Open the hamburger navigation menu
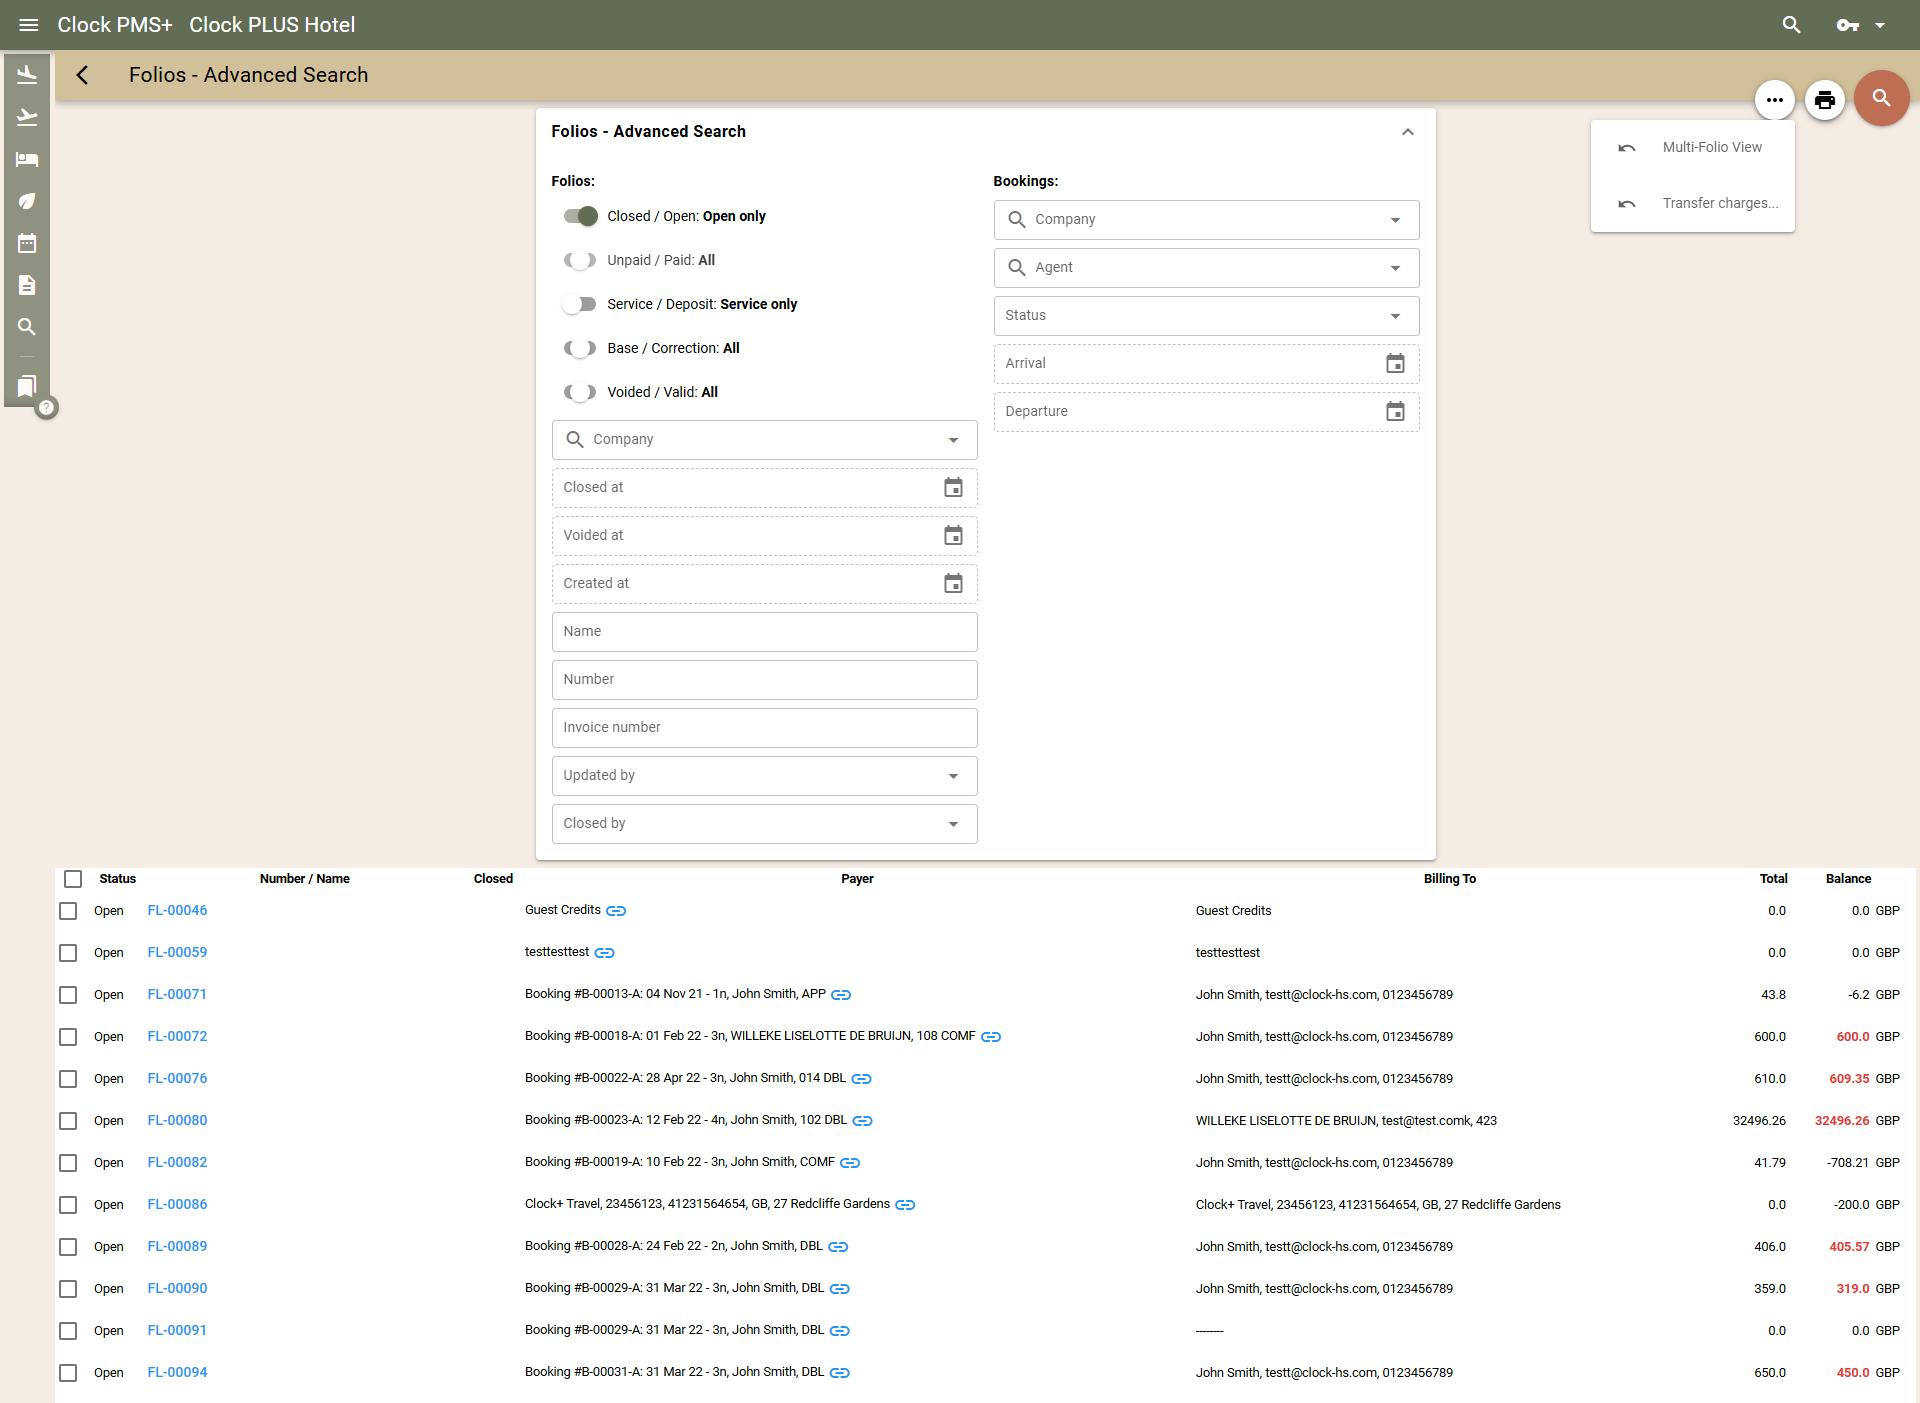 (x=28, y=25)
